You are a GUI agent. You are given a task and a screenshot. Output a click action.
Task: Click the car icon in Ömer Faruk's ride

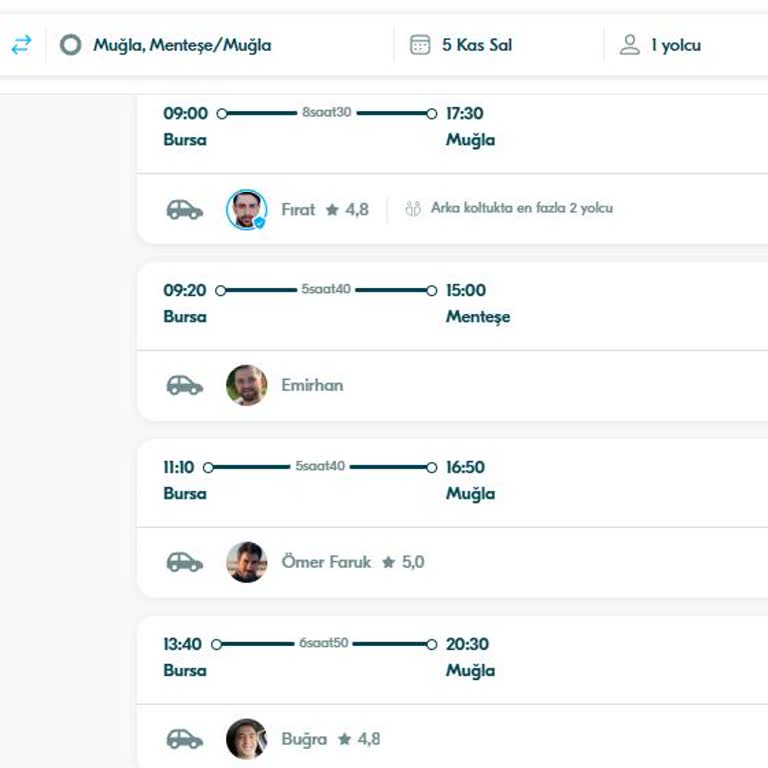coord(184,562)
